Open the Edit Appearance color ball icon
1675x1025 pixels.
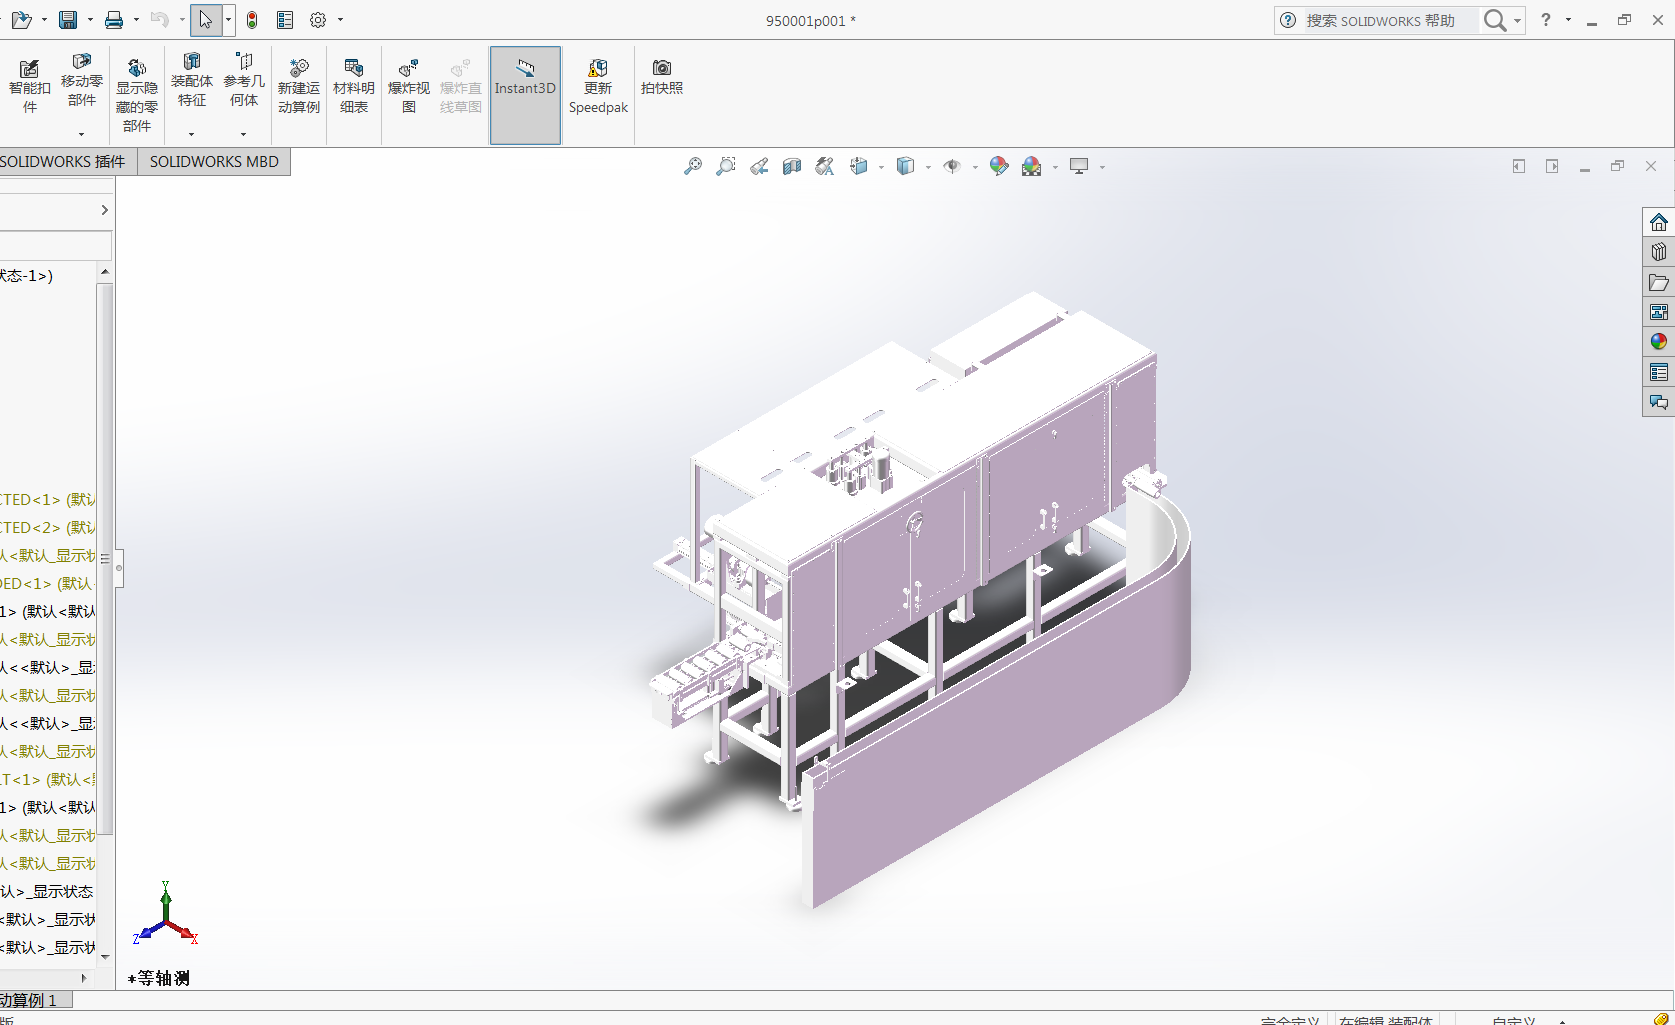998,167
